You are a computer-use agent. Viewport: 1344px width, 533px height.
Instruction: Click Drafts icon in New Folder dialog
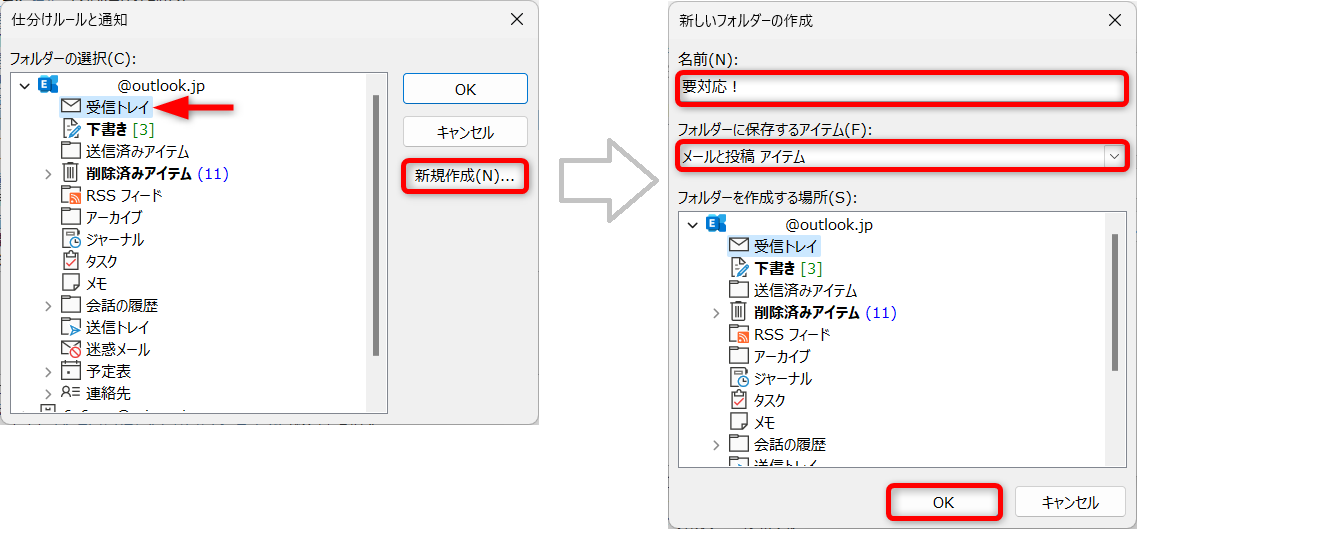click(x=739, y=268)
